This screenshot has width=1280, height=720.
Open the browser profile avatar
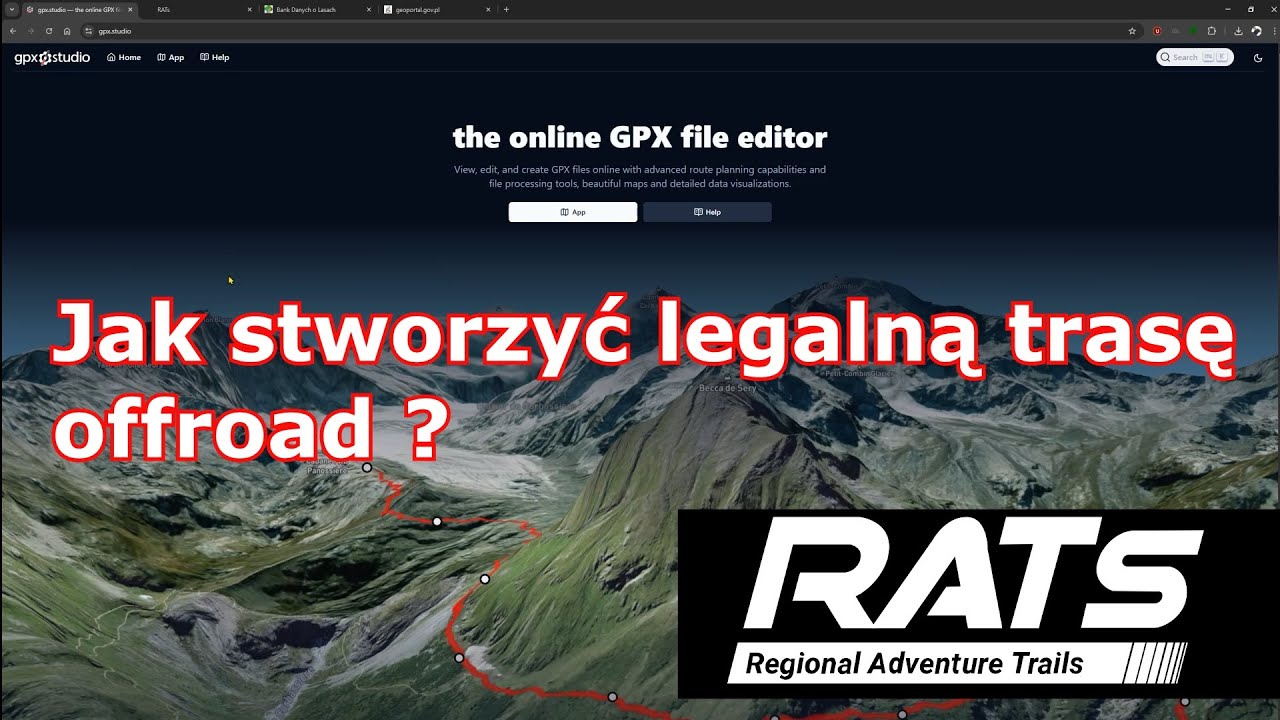point(1256,31)
